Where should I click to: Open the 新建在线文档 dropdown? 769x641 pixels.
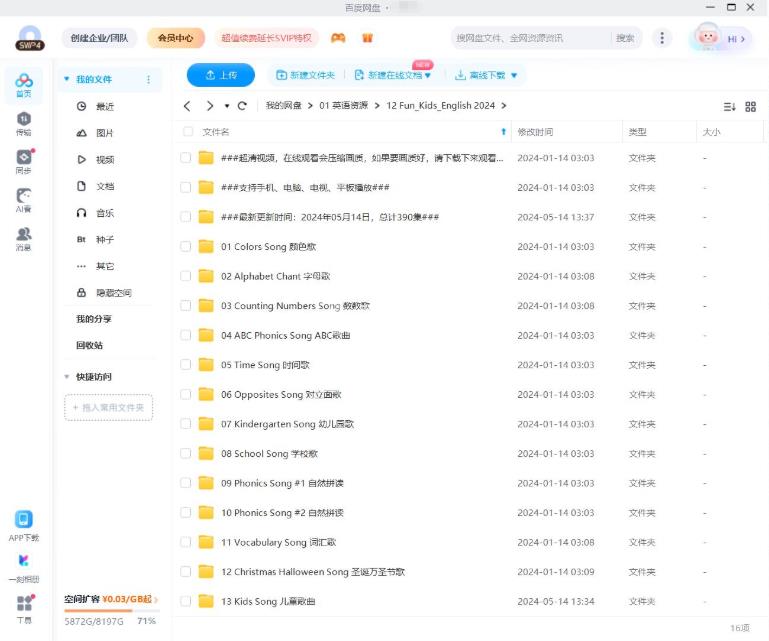[x=428, y=76]
